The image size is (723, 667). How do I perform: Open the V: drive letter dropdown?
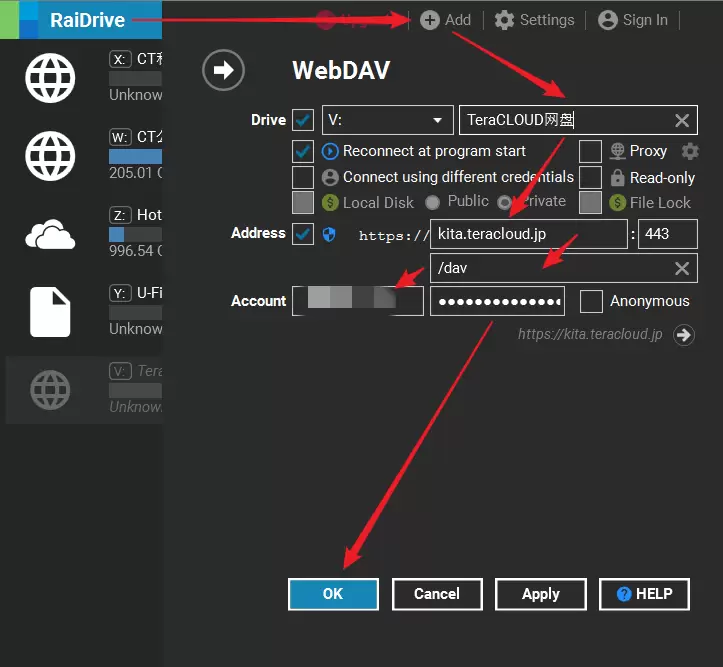387,120
